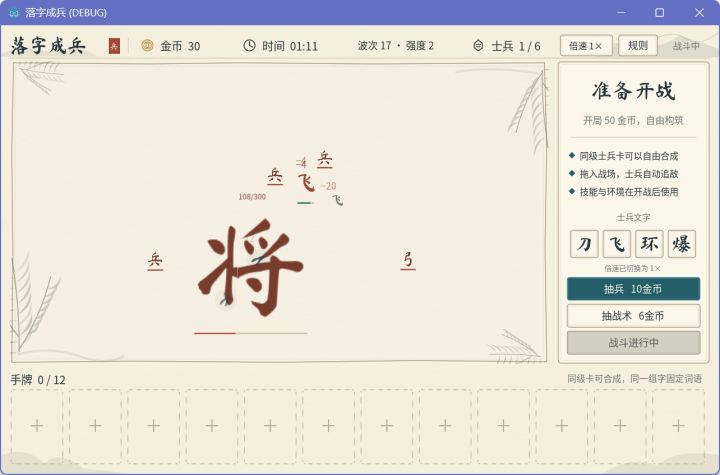Click the 兵 unit above 108/300
Viewport: 720px width, 475px height.
point(275,176)
